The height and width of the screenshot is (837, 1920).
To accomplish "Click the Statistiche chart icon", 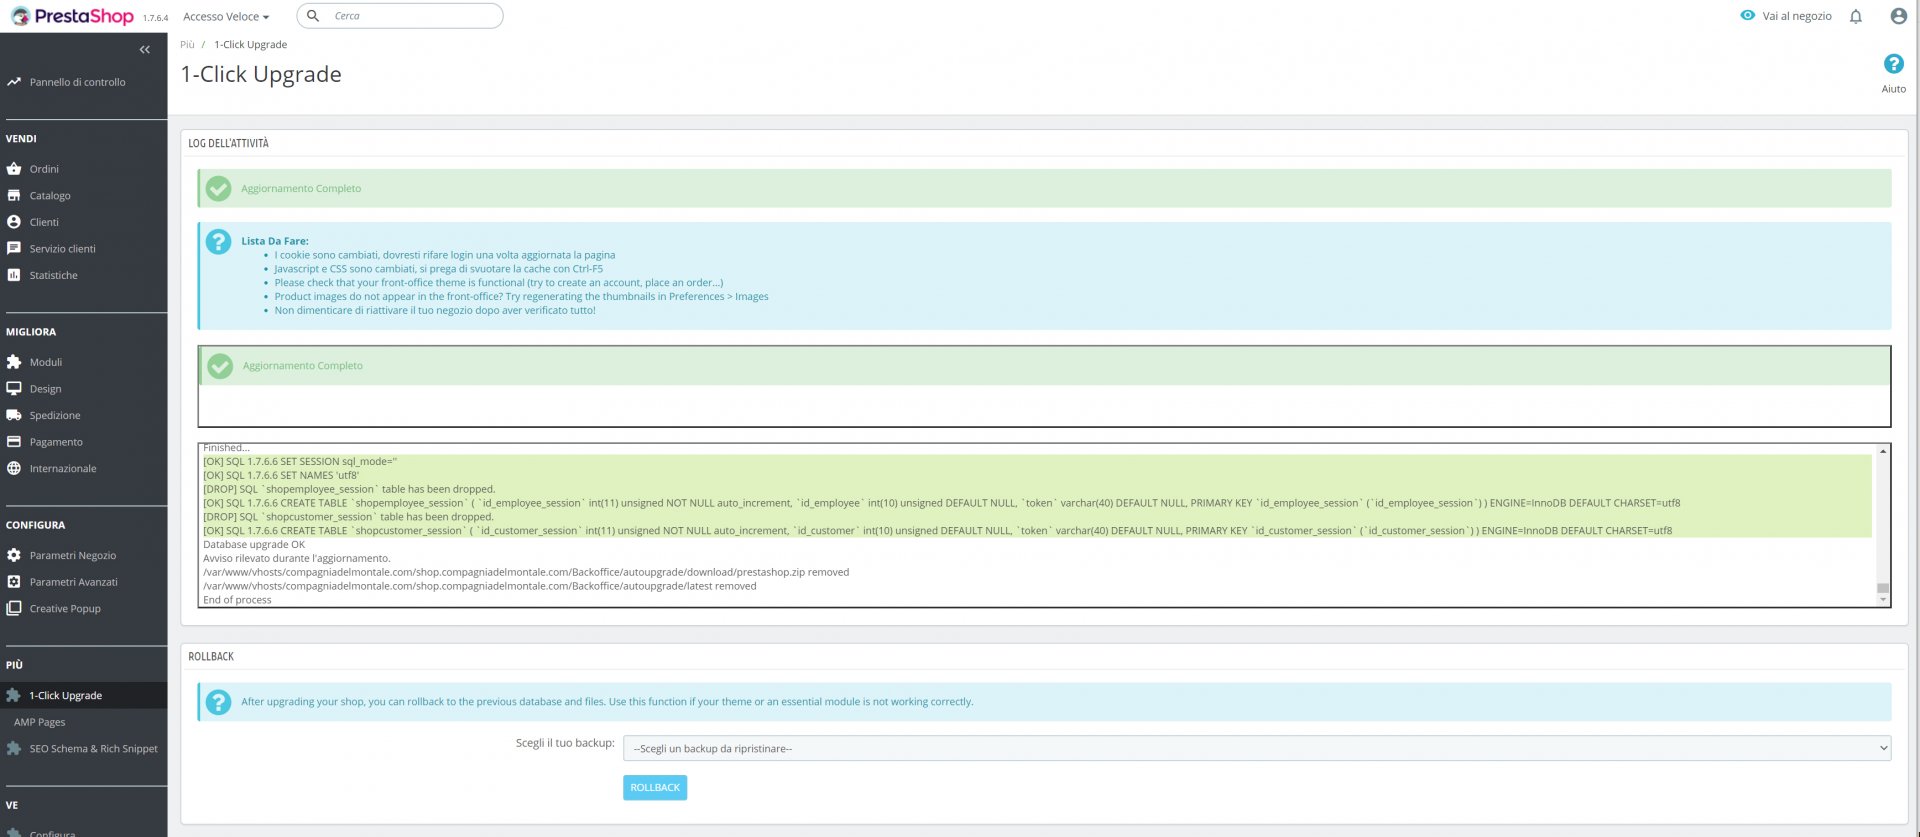I will (14, 275).
